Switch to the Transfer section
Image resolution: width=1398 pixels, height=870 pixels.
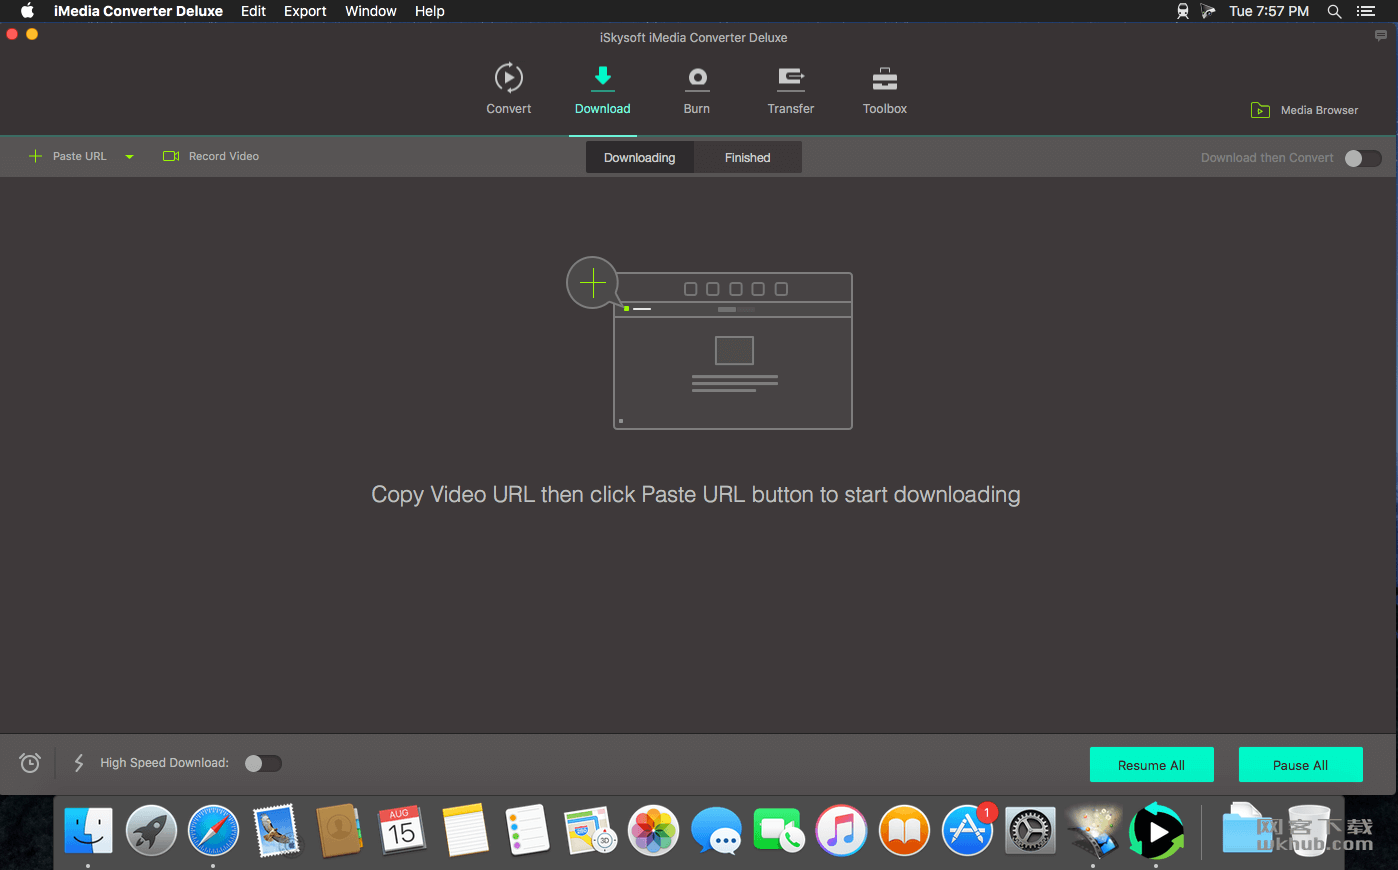click(x=790, y=90)
